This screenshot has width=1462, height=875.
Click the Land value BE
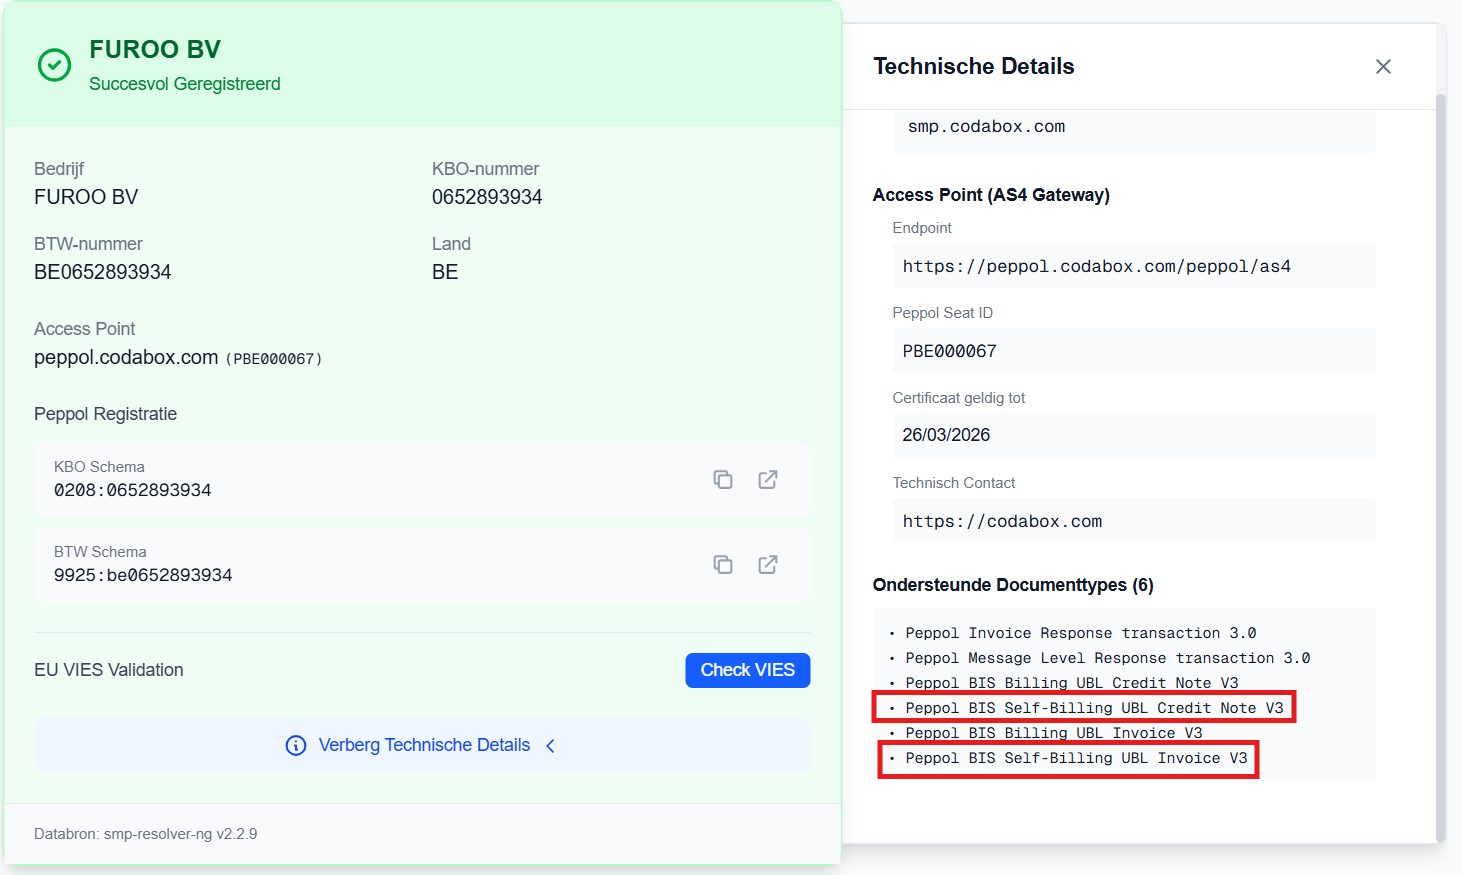coord(445,272)
